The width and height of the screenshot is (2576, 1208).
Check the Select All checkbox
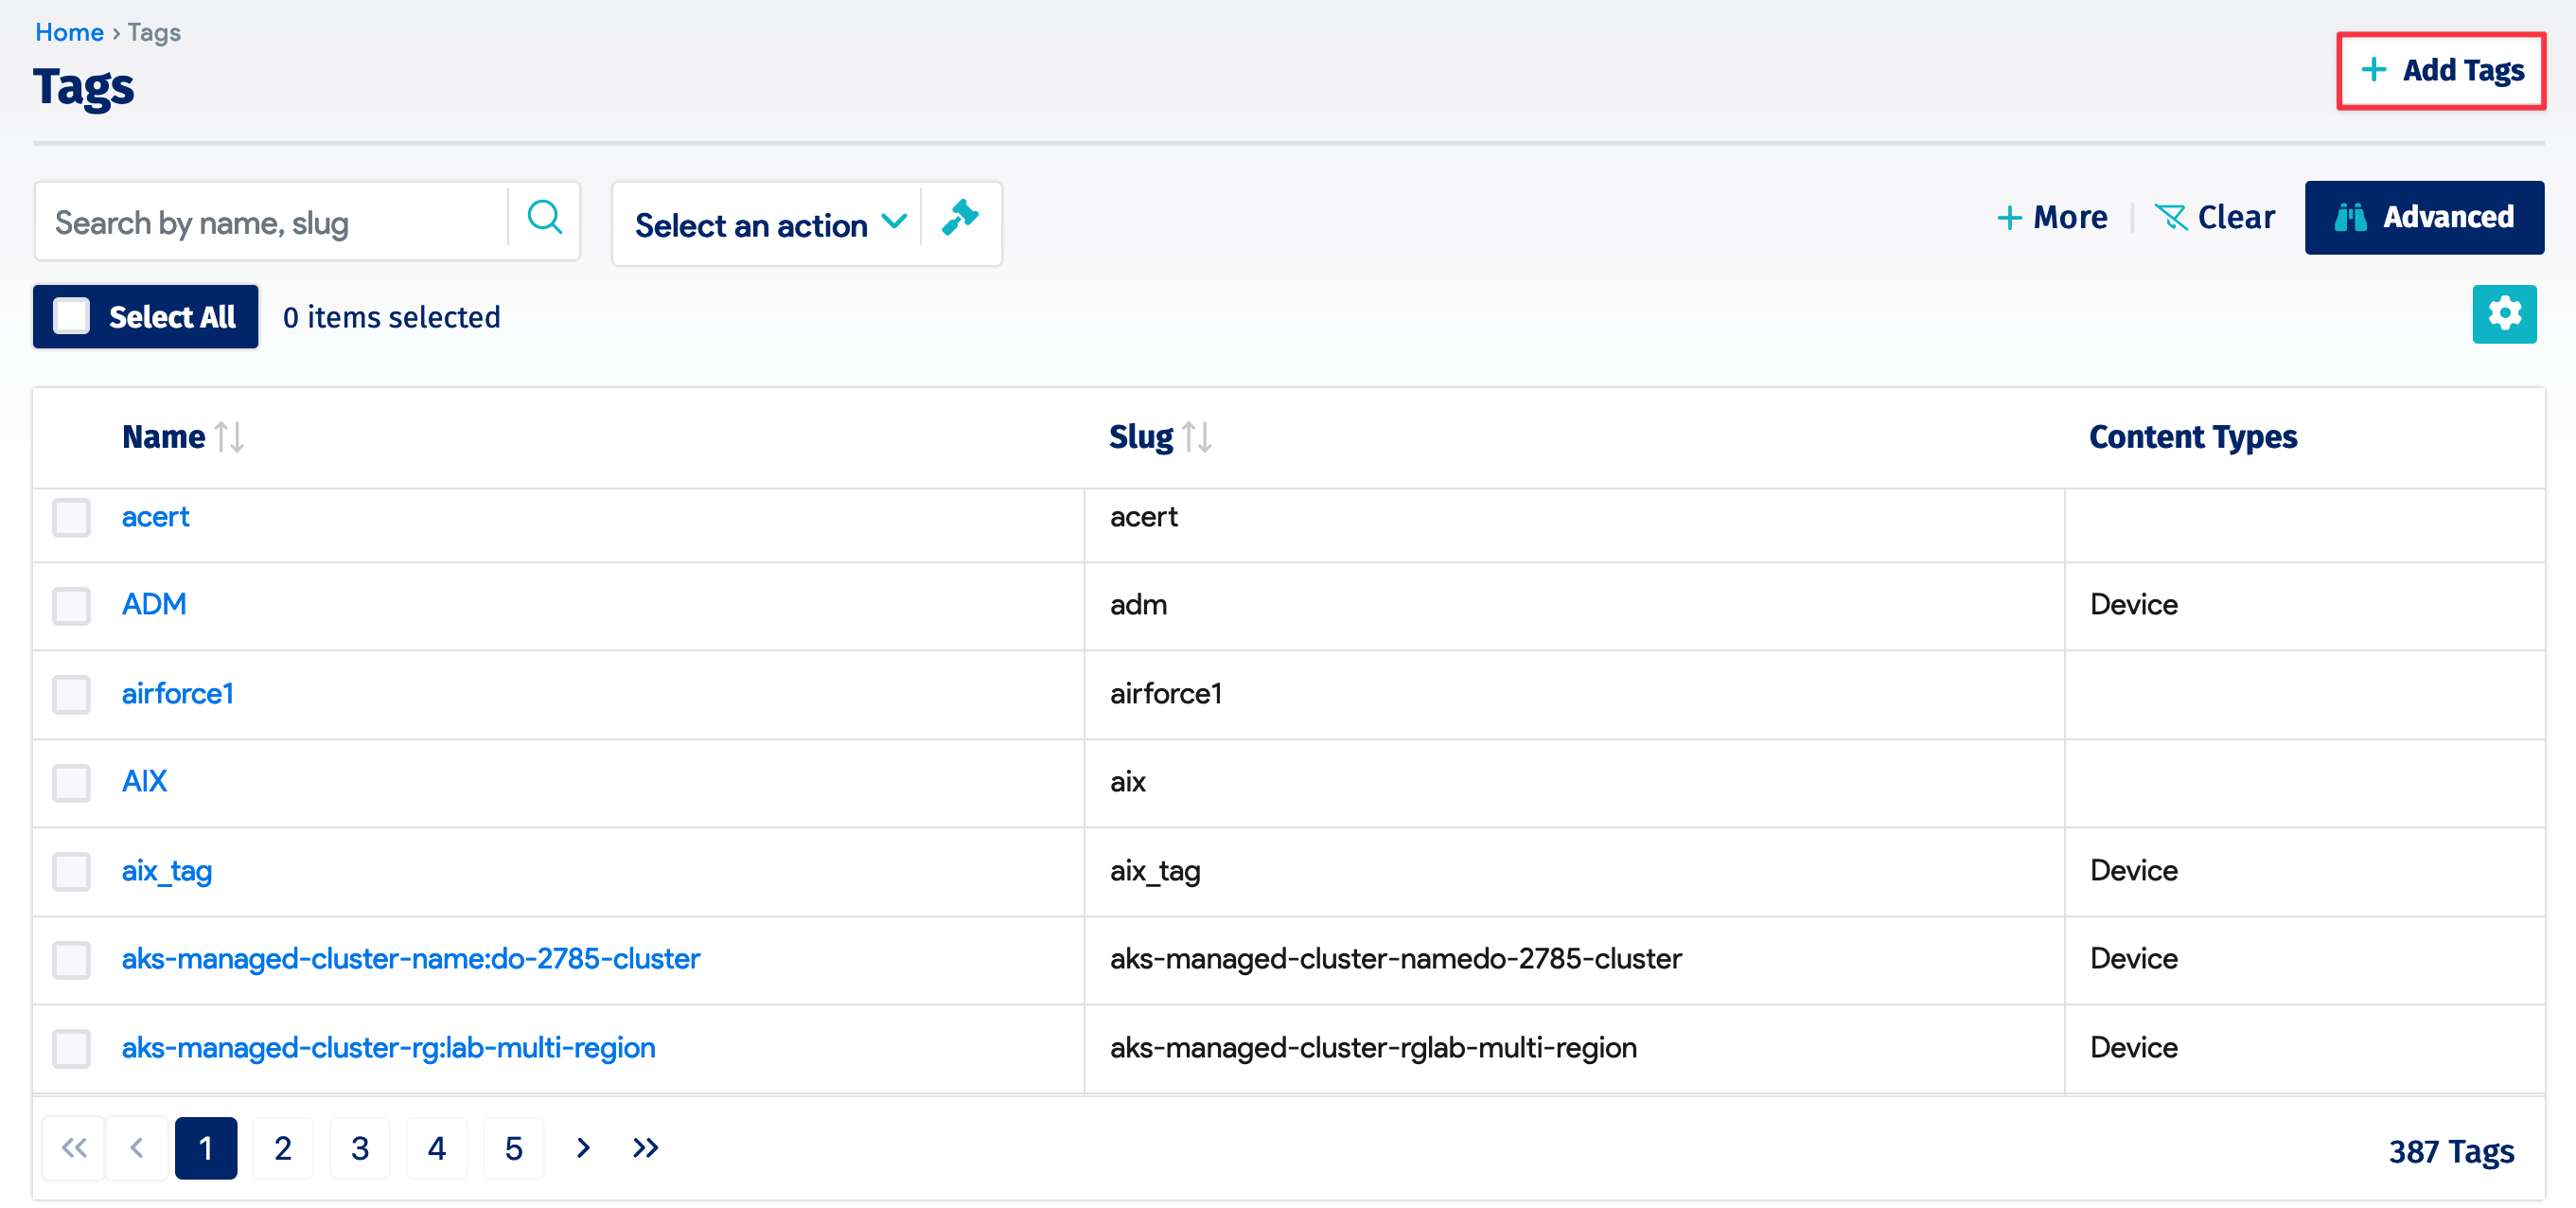72,316
